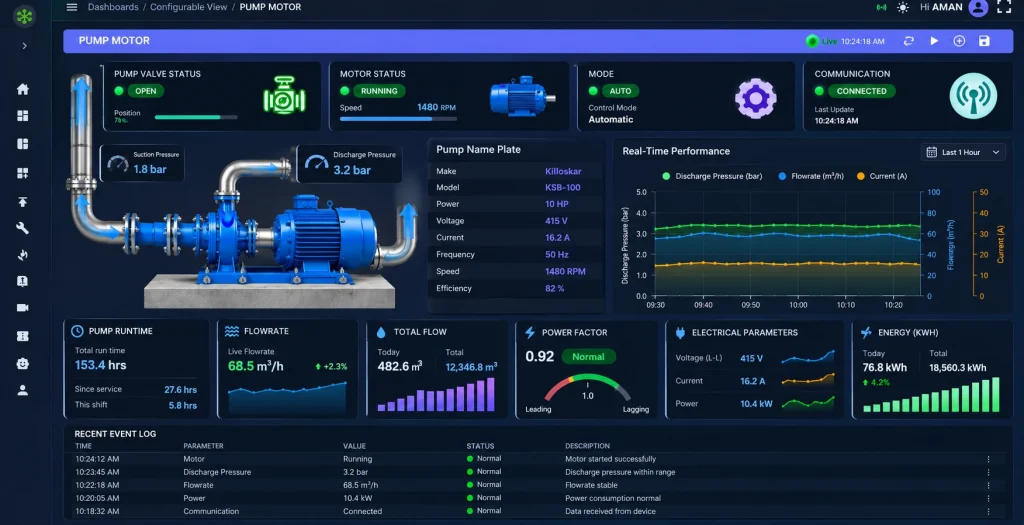Open the layout panels sidebar icon
The image size is (1024, 525).
pyautogui.click(x=23, y=144)
